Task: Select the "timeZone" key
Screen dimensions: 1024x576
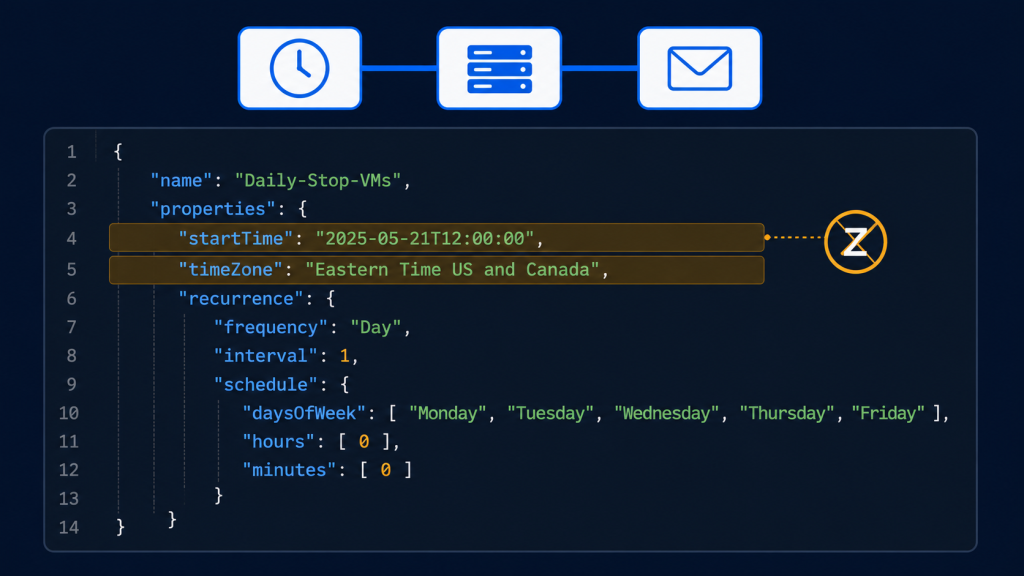Action: coord(231,269)
